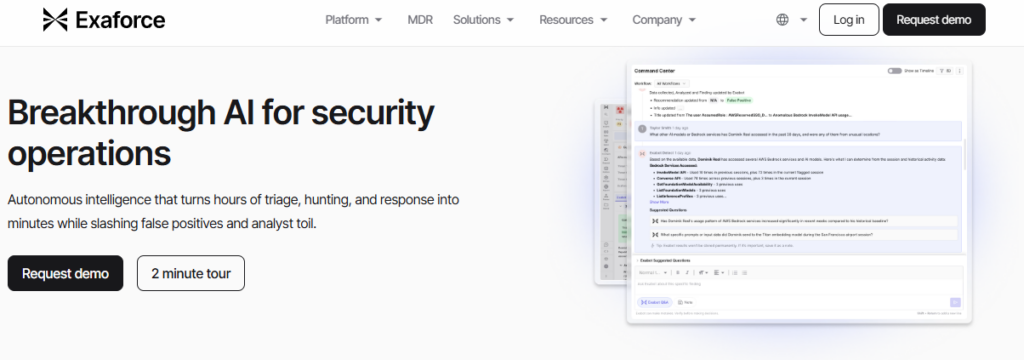Viewport: 1024px width, 360px height.
Task: Click the Exabot Q&A button
Action: (x=654, y=303)
